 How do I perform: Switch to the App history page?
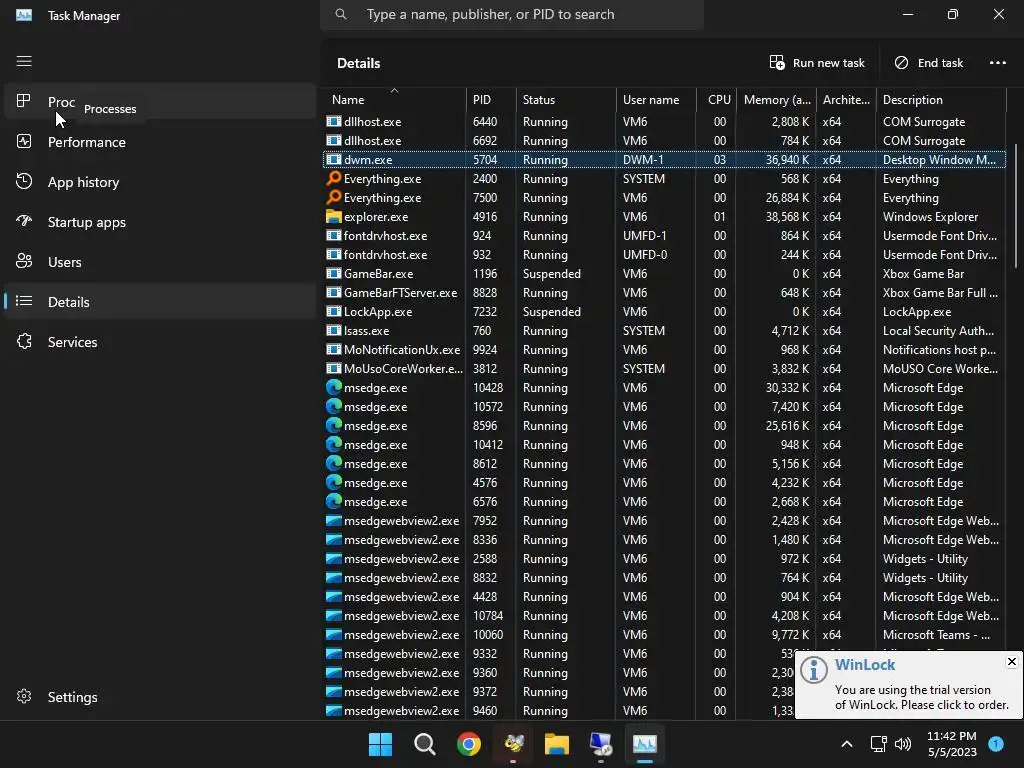[x=160, y=182]
